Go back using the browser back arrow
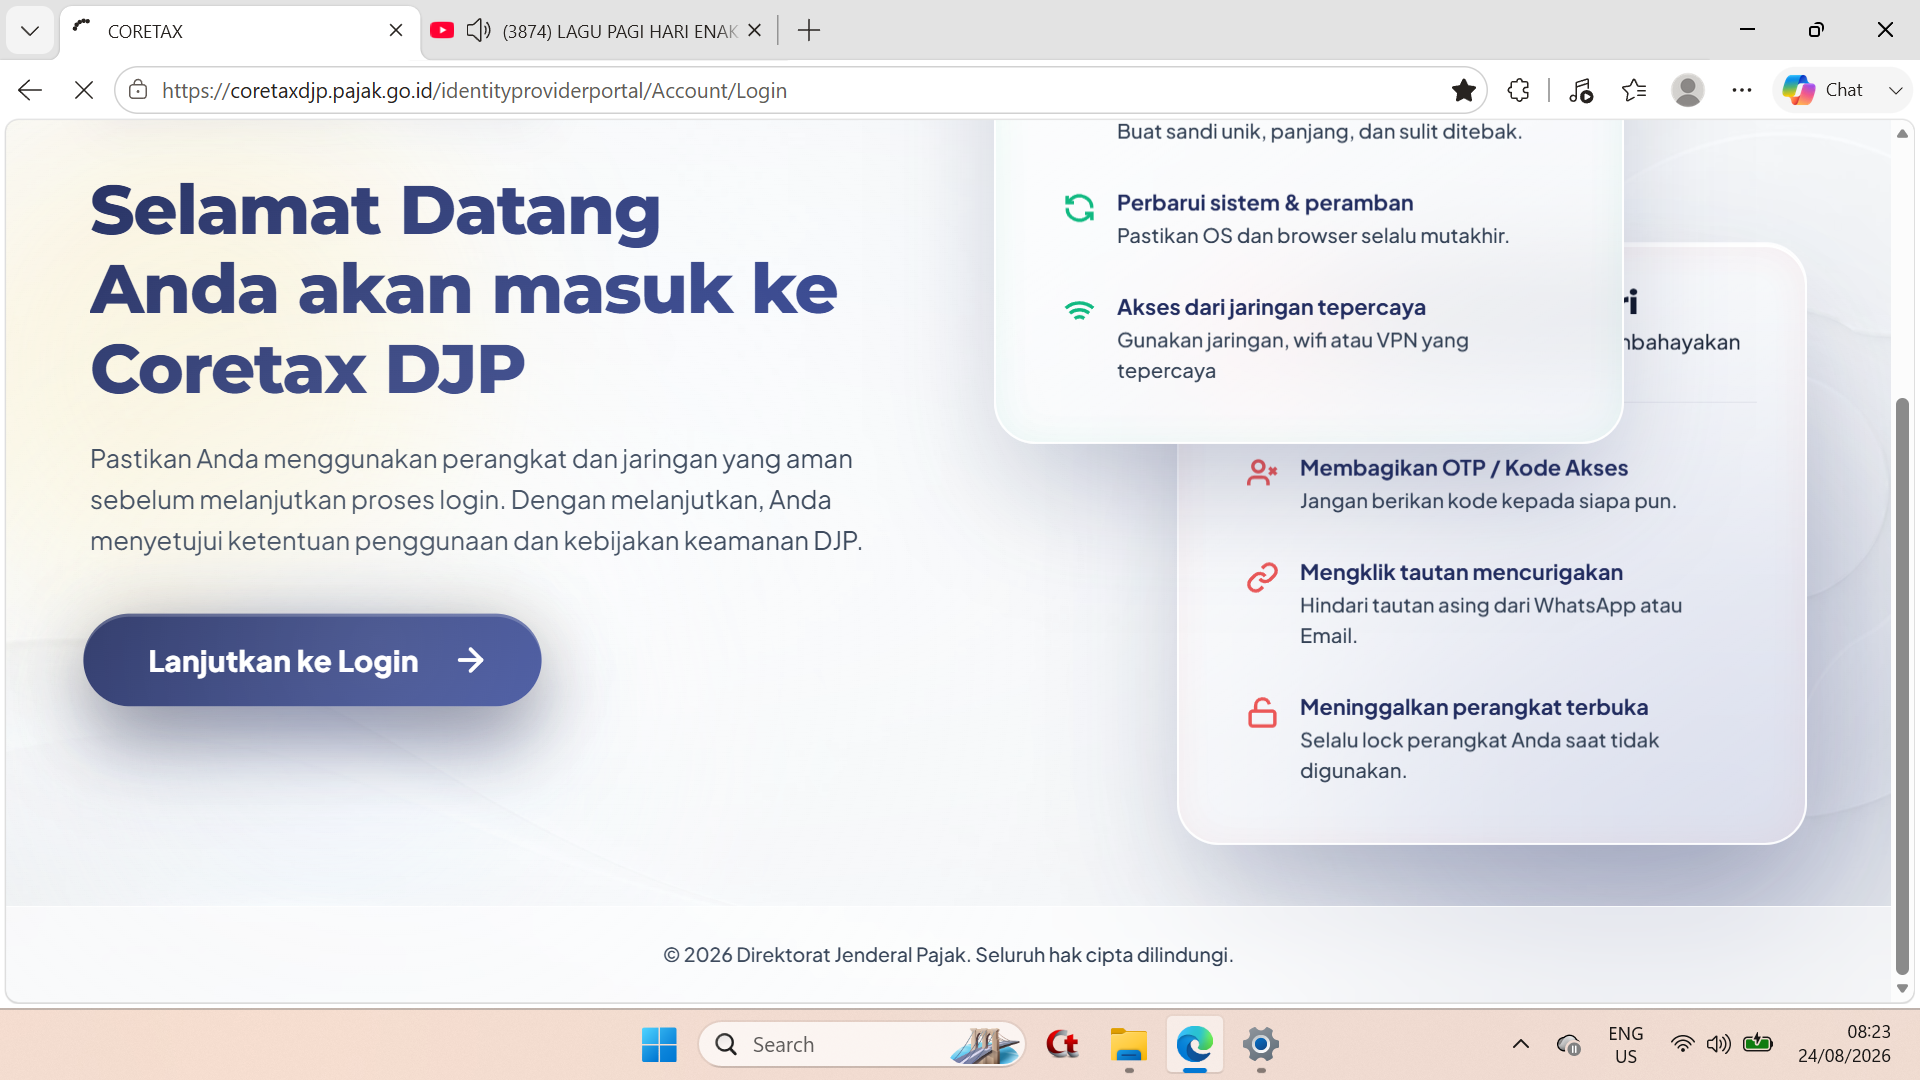Image resolution: width=1920 pixels, height=1080 pixels. [30, 91]
